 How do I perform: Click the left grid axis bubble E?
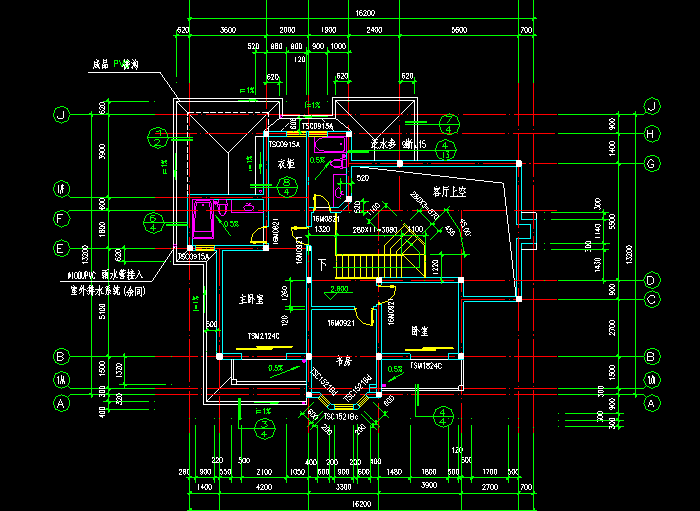coord(61,248)
